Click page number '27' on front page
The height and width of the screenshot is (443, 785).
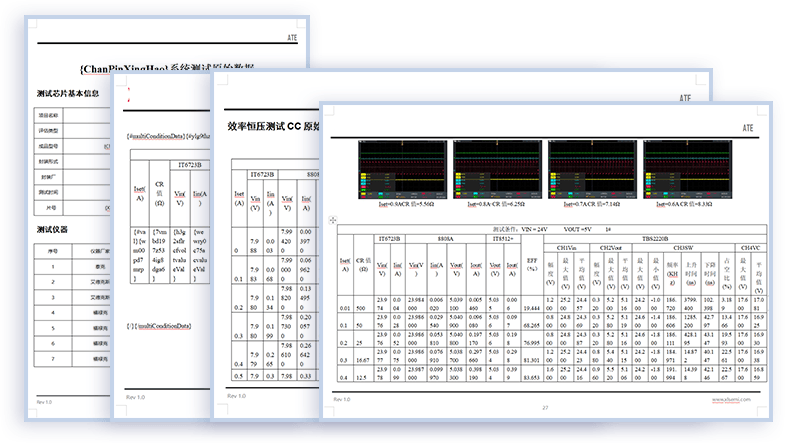point(545,408)
